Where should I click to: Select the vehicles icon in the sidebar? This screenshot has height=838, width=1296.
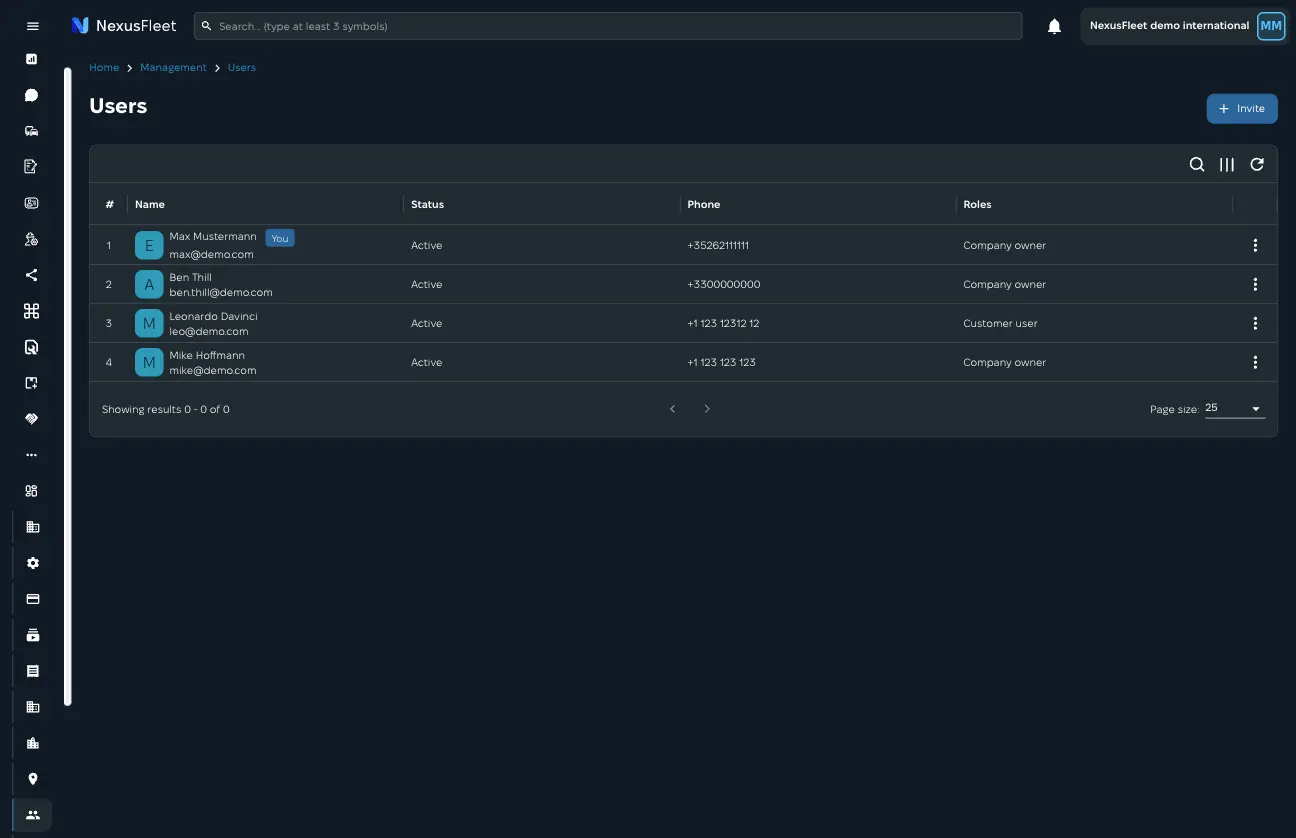coord(31,130)
